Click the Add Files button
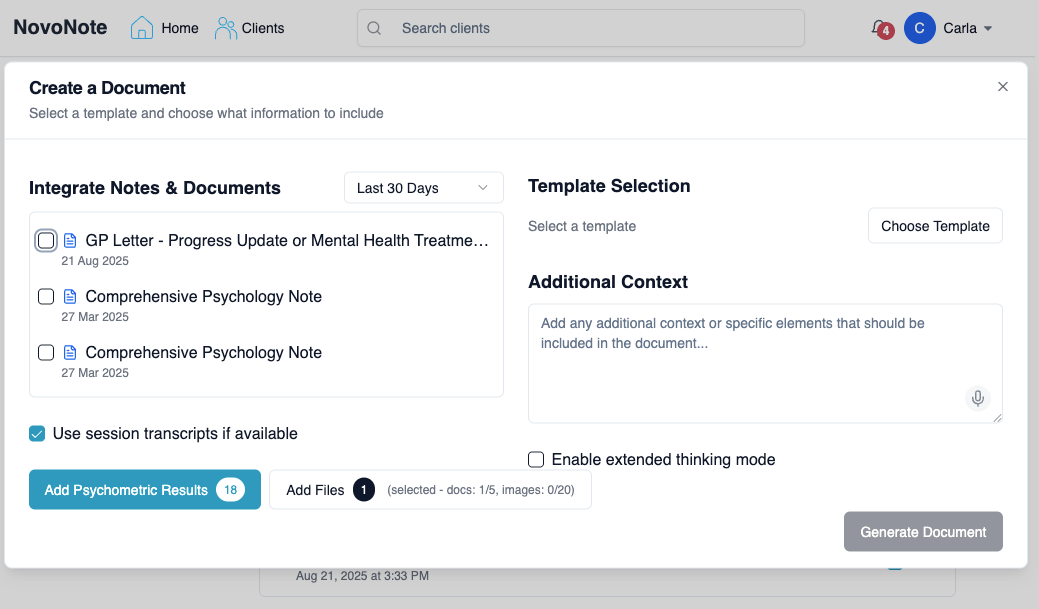The height and width of the screenshot is (609, 1039). [x=315, y=490]
